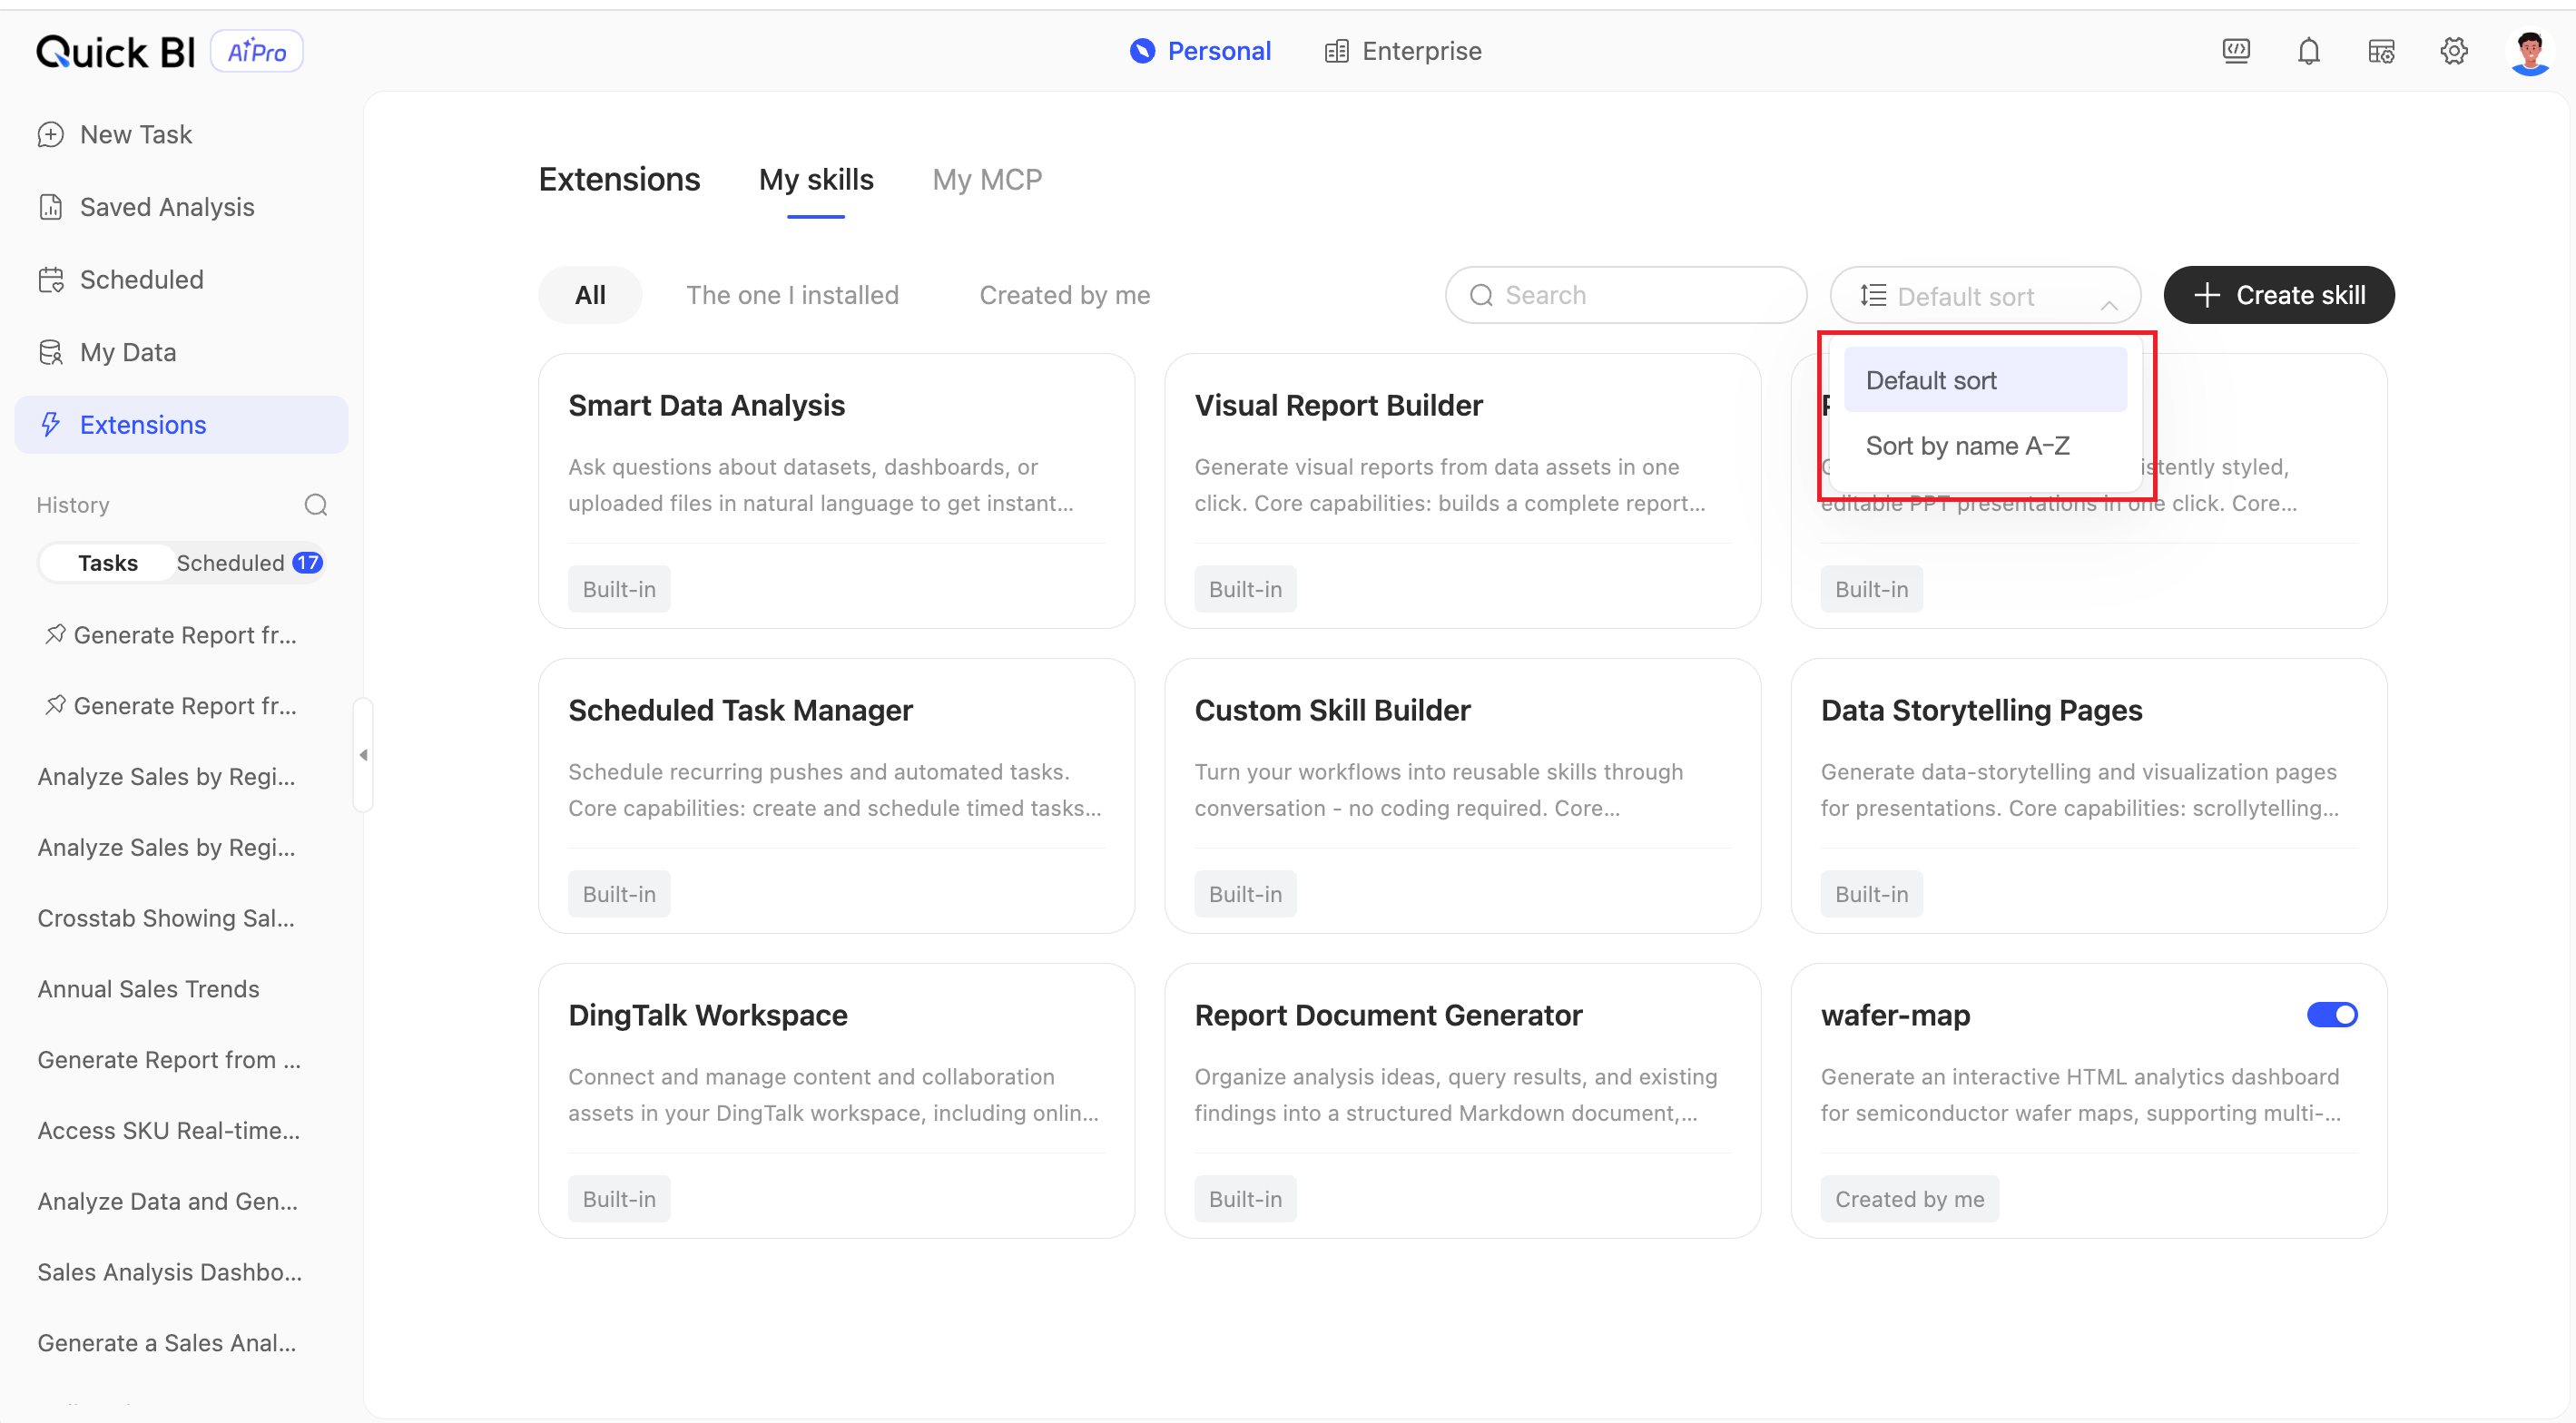Click the Enterprise building icon
2576x1423 pixels.
click(1337, 51)
